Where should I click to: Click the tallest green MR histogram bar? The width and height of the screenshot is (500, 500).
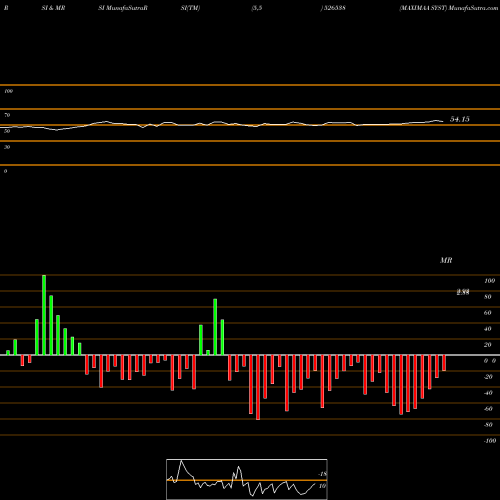click(44, 315)
